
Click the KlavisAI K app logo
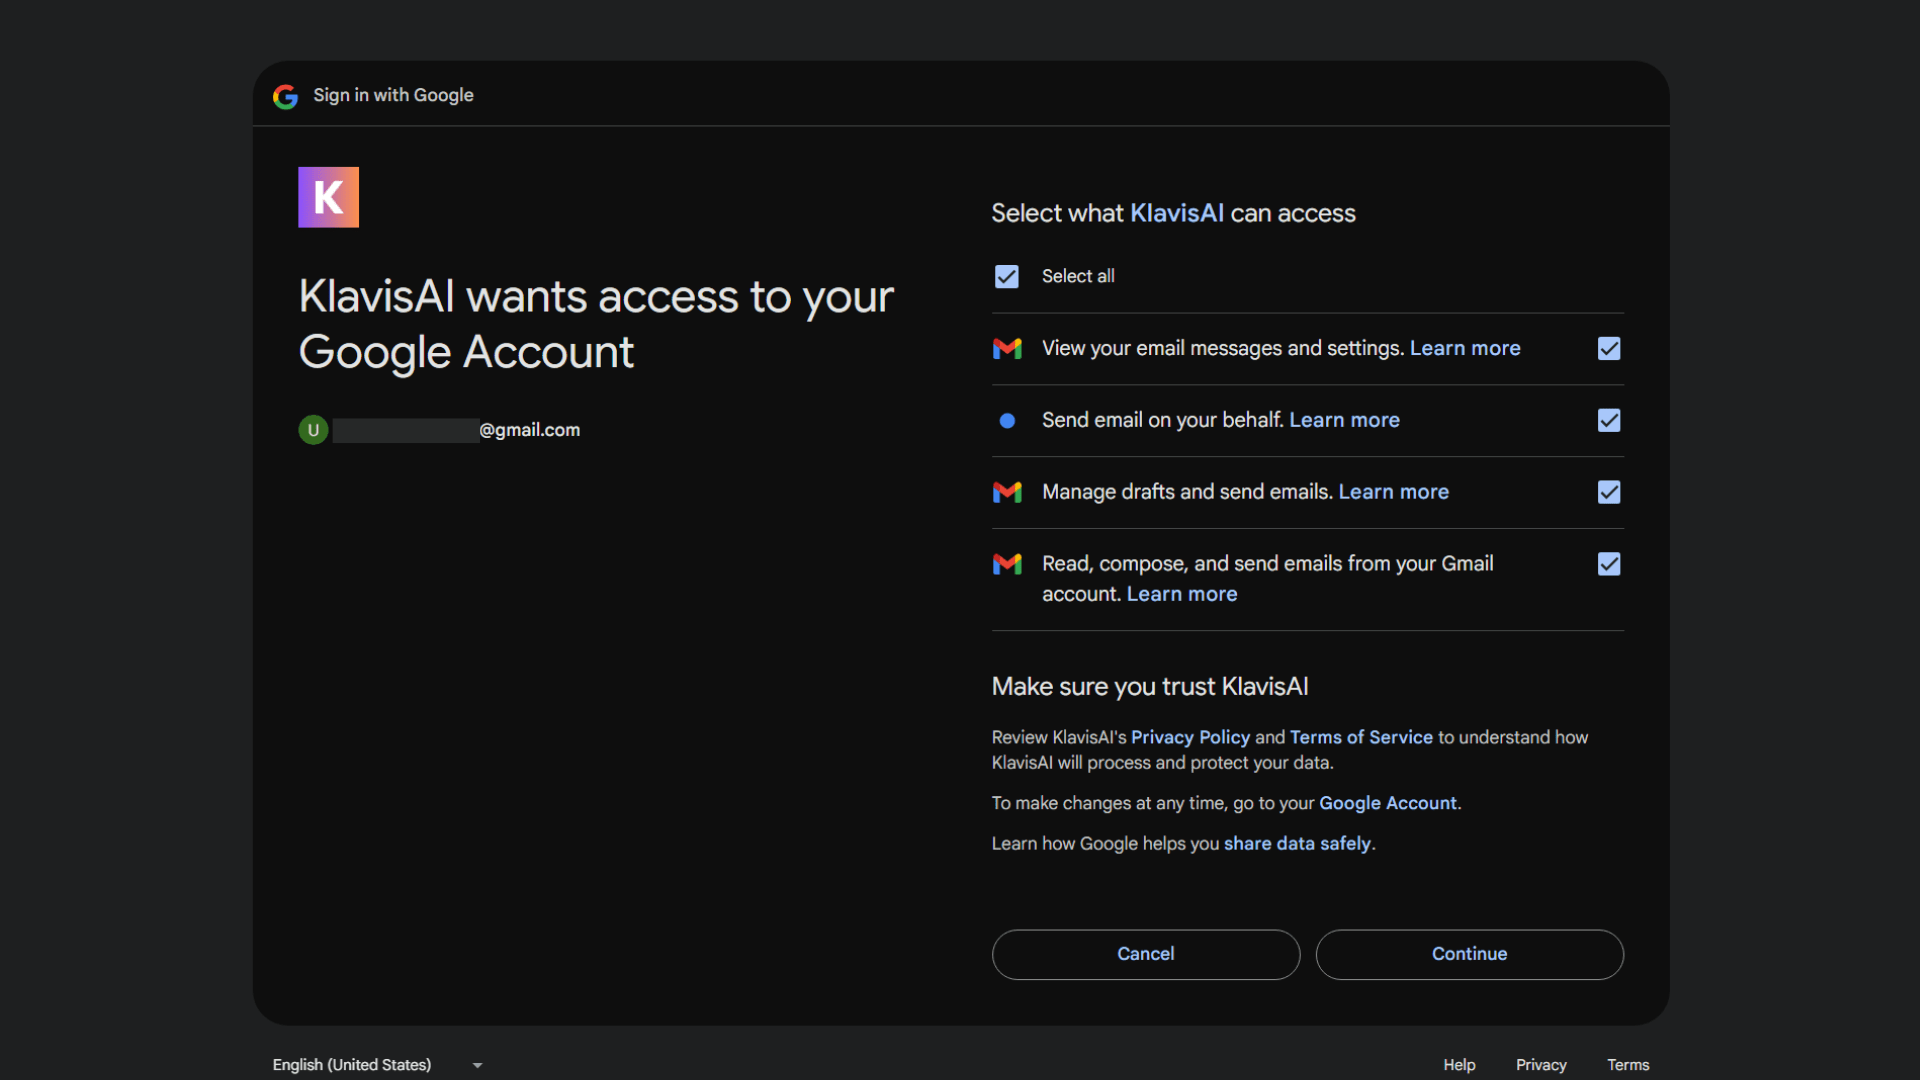(x=328, y=197)
